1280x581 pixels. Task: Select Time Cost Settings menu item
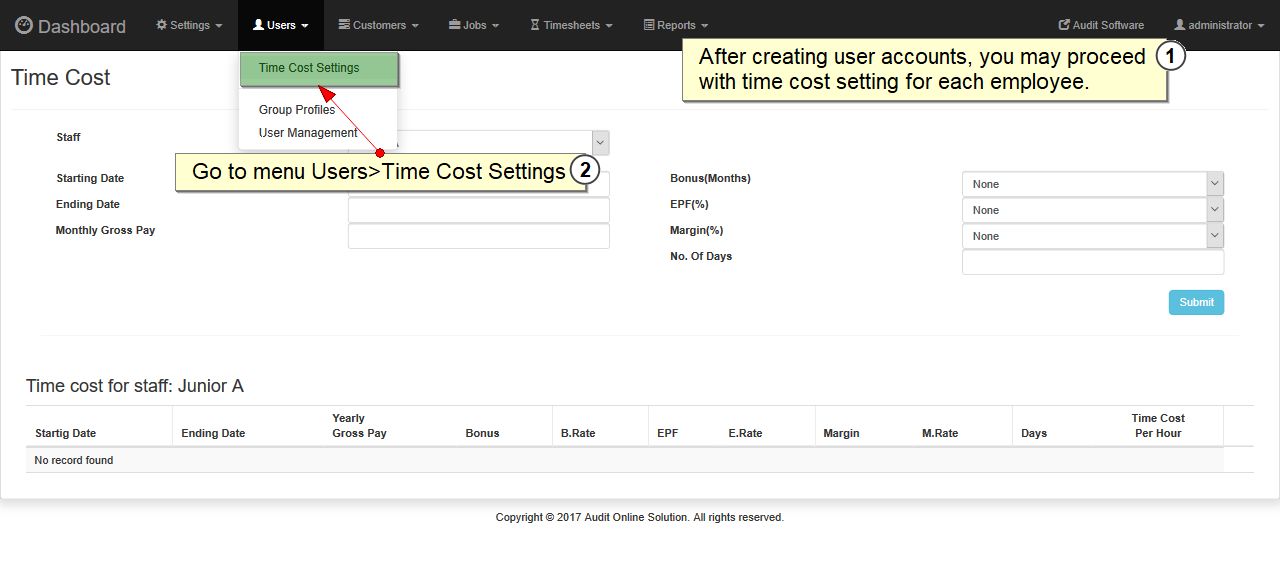click(309, 68)
